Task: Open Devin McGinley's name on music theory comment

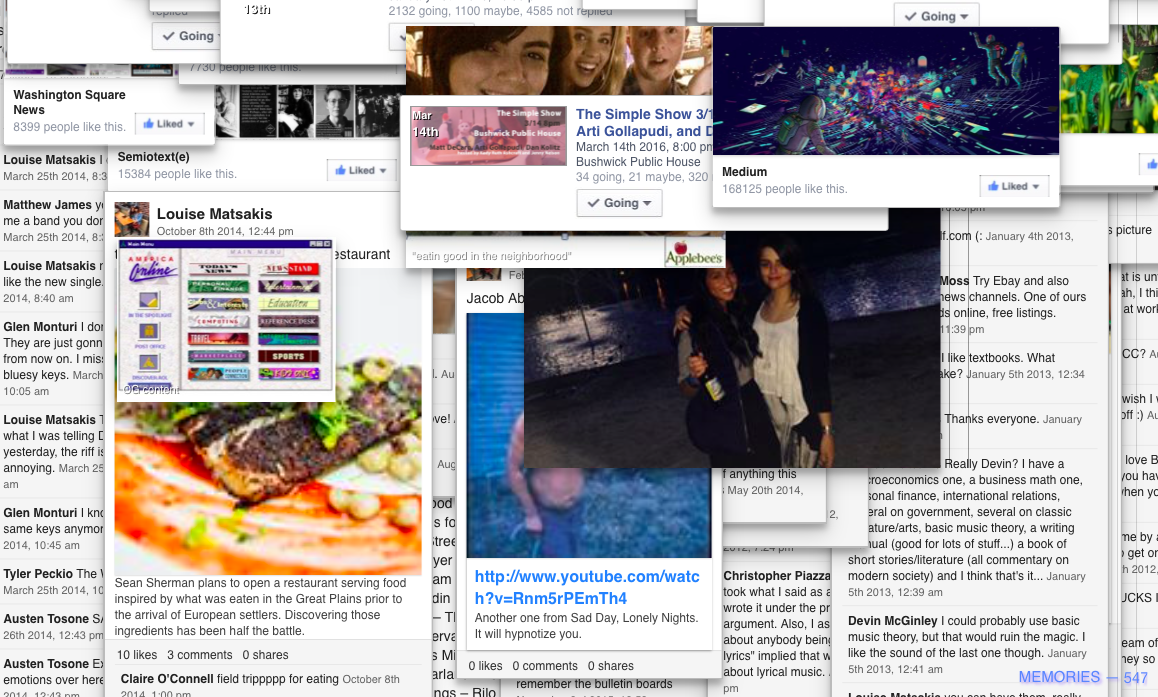Action: [x=892, y=621]
